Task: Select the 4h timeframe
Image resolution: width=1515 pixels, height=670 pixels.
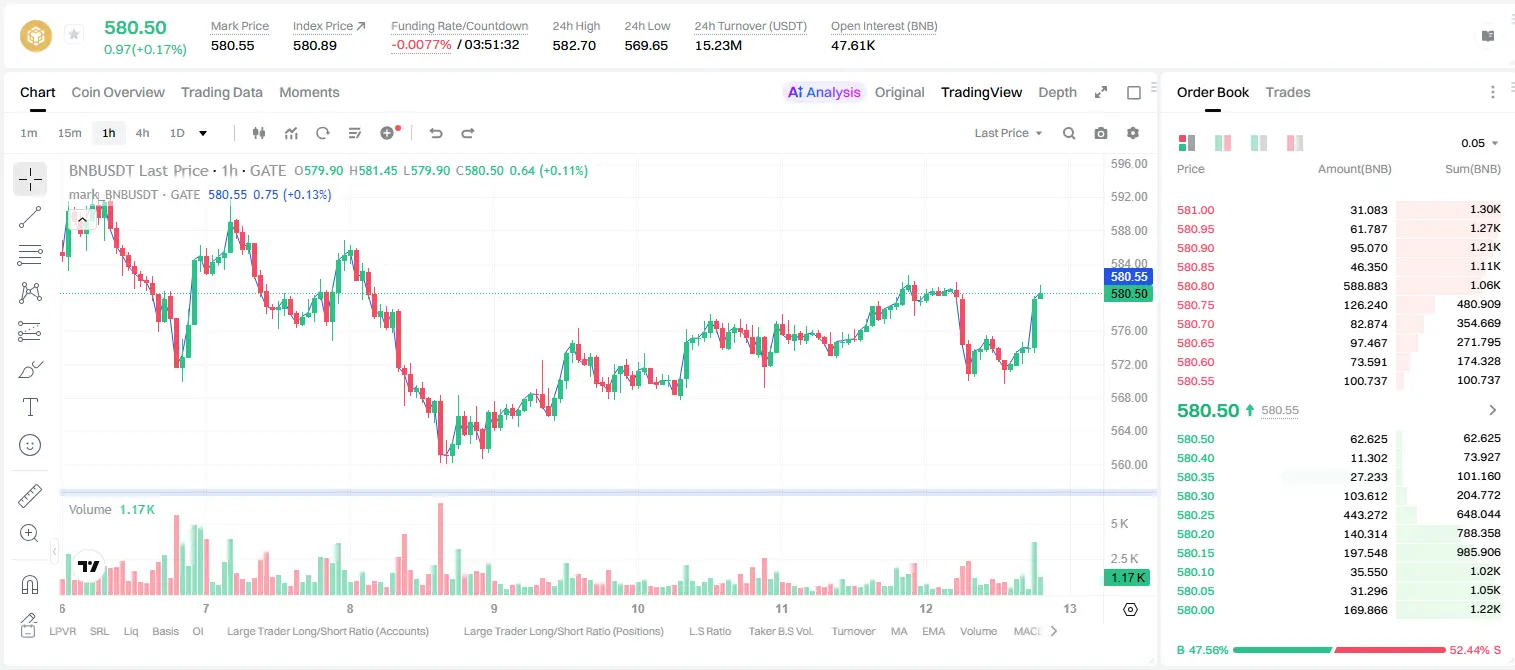Action: tap(142, 133)
